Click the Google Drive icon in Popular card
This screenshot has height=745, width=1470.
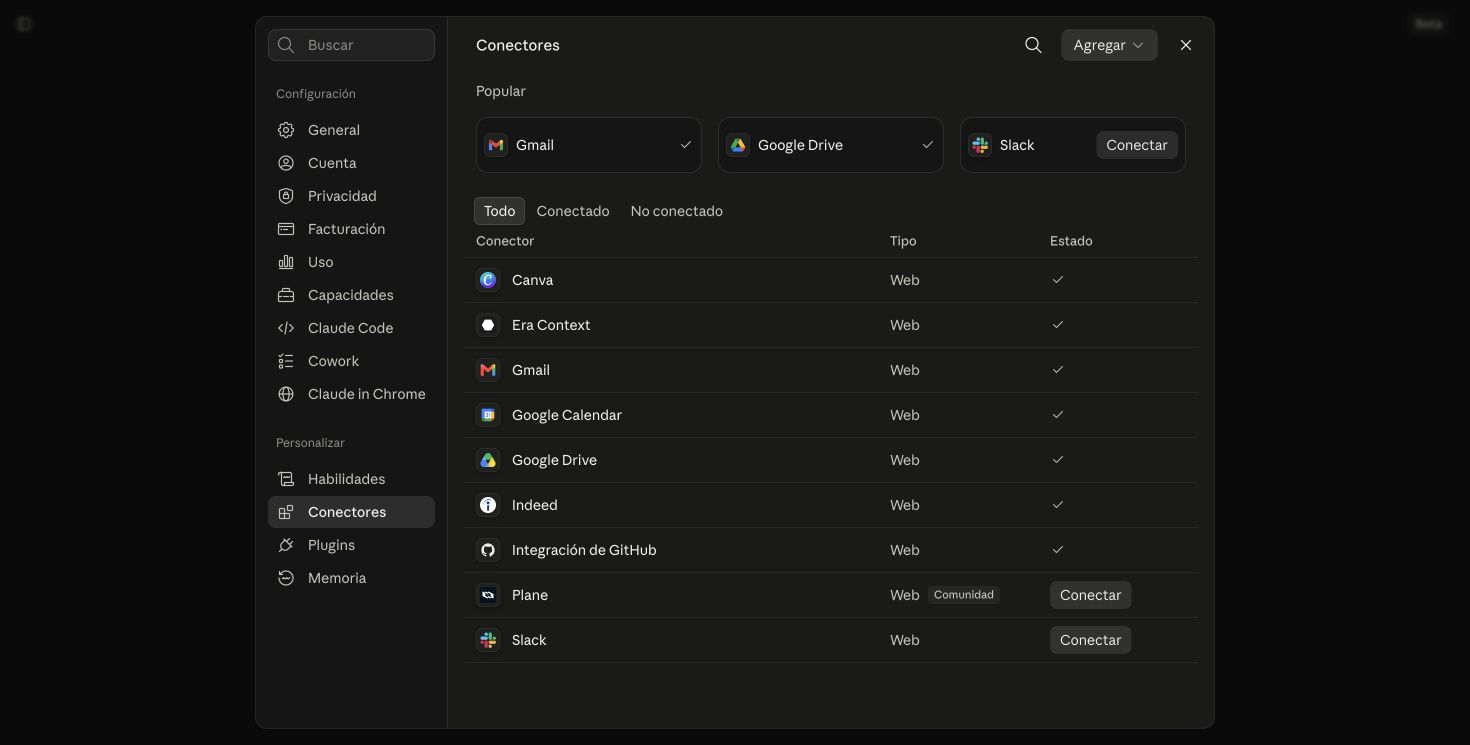click(x=738, y=145)
